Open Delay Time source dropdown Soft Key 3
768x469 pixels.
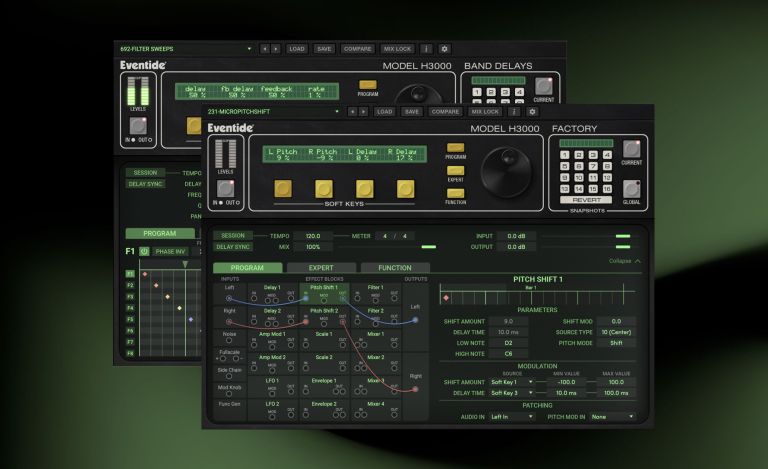511,393
